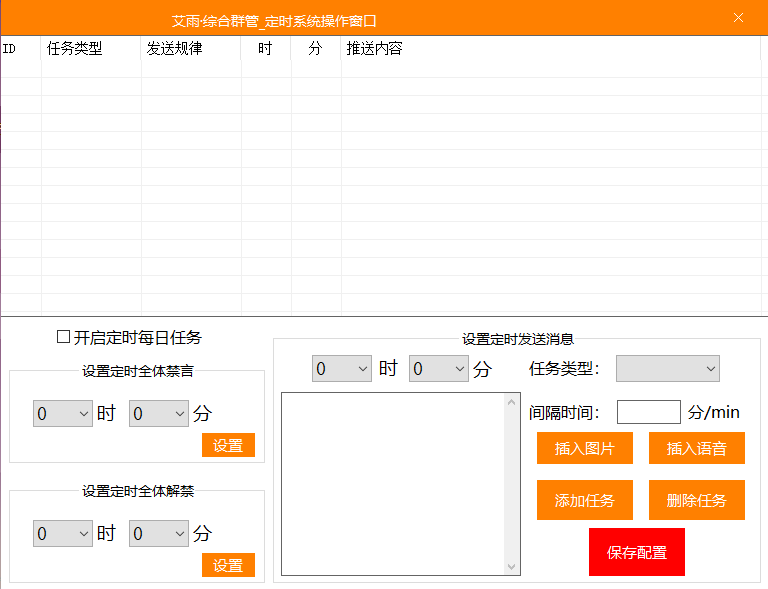Click the 插入图片 button
Screen dimensions: 768x589
[x=585, y=449]
